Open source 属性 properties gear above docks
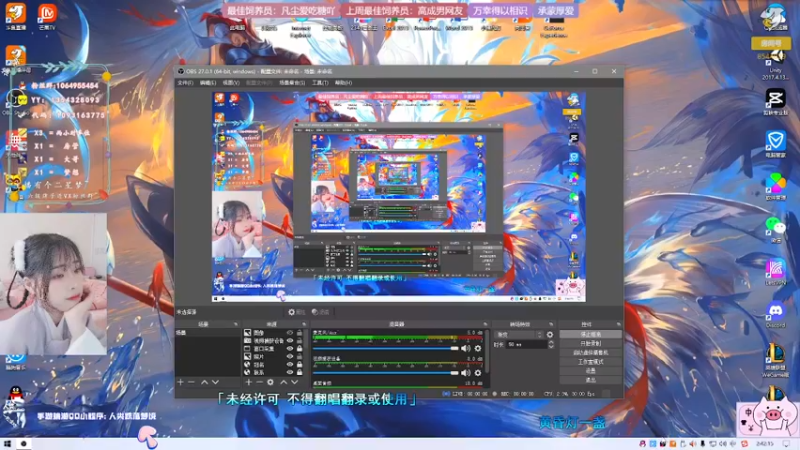800x450 pixels. tap(296, 312)
